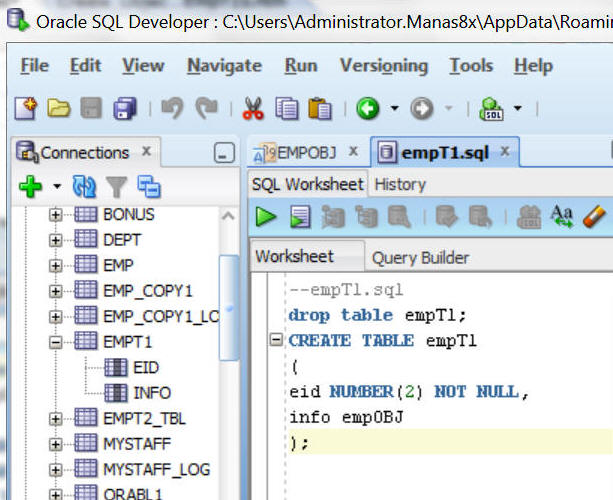This screenshot has width=613, height=500.
Task: Expand the EMPT2_TBL table node
Action: [x=56, y=419]
